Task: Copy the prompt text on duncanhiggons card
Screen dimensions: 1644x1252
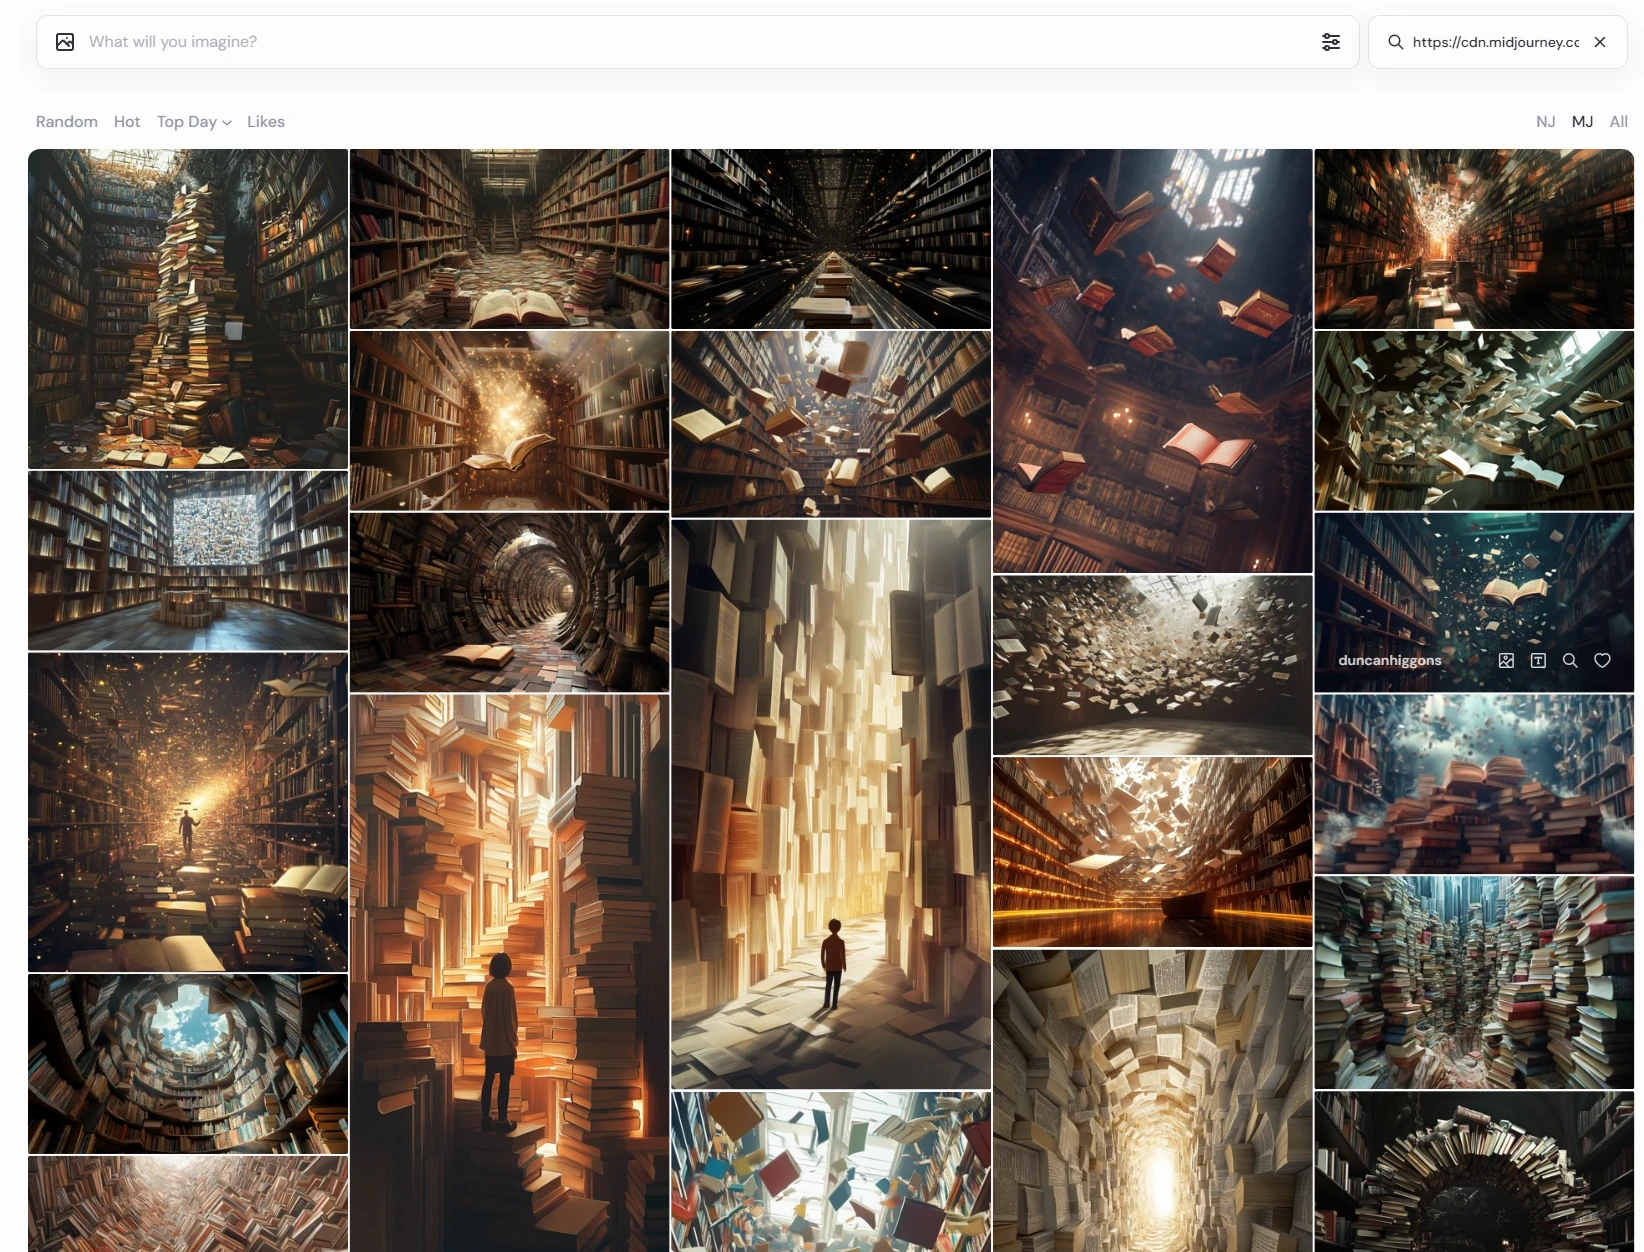Action: pyautogui.click(x=1538, y=660)
